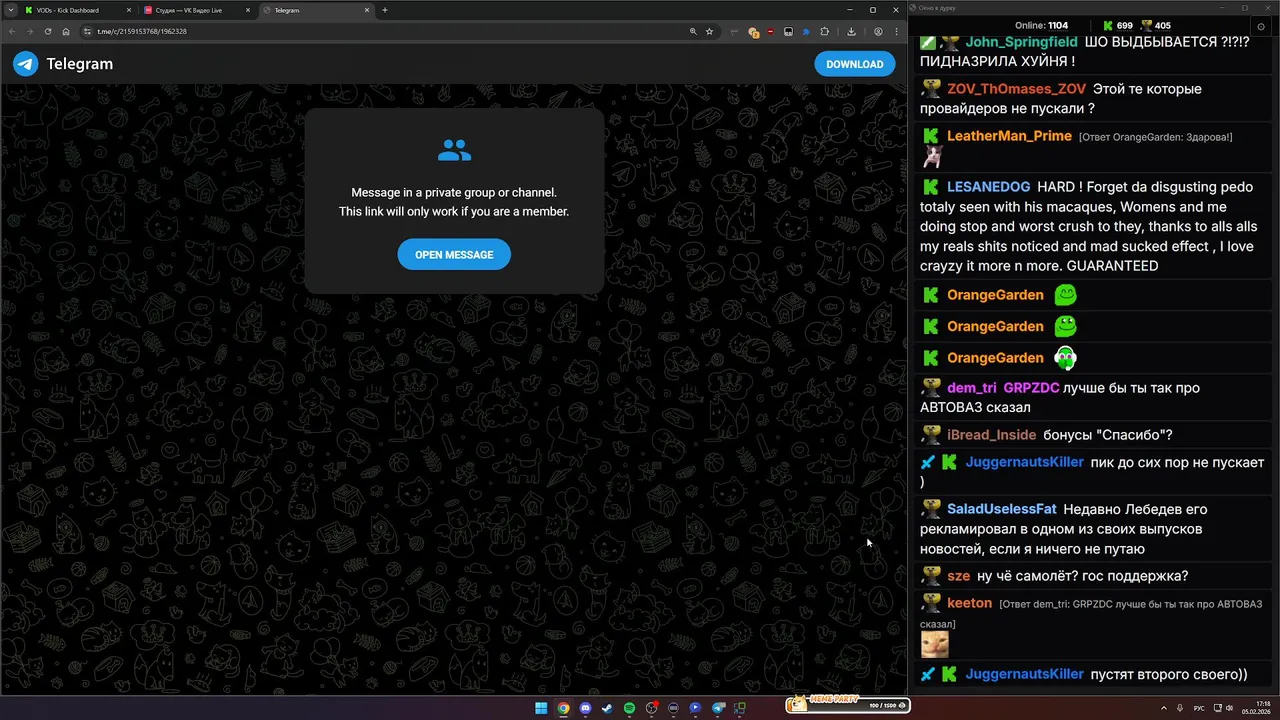
Task: Click the Online: 1104 counter
Action: pos(1041,25)
